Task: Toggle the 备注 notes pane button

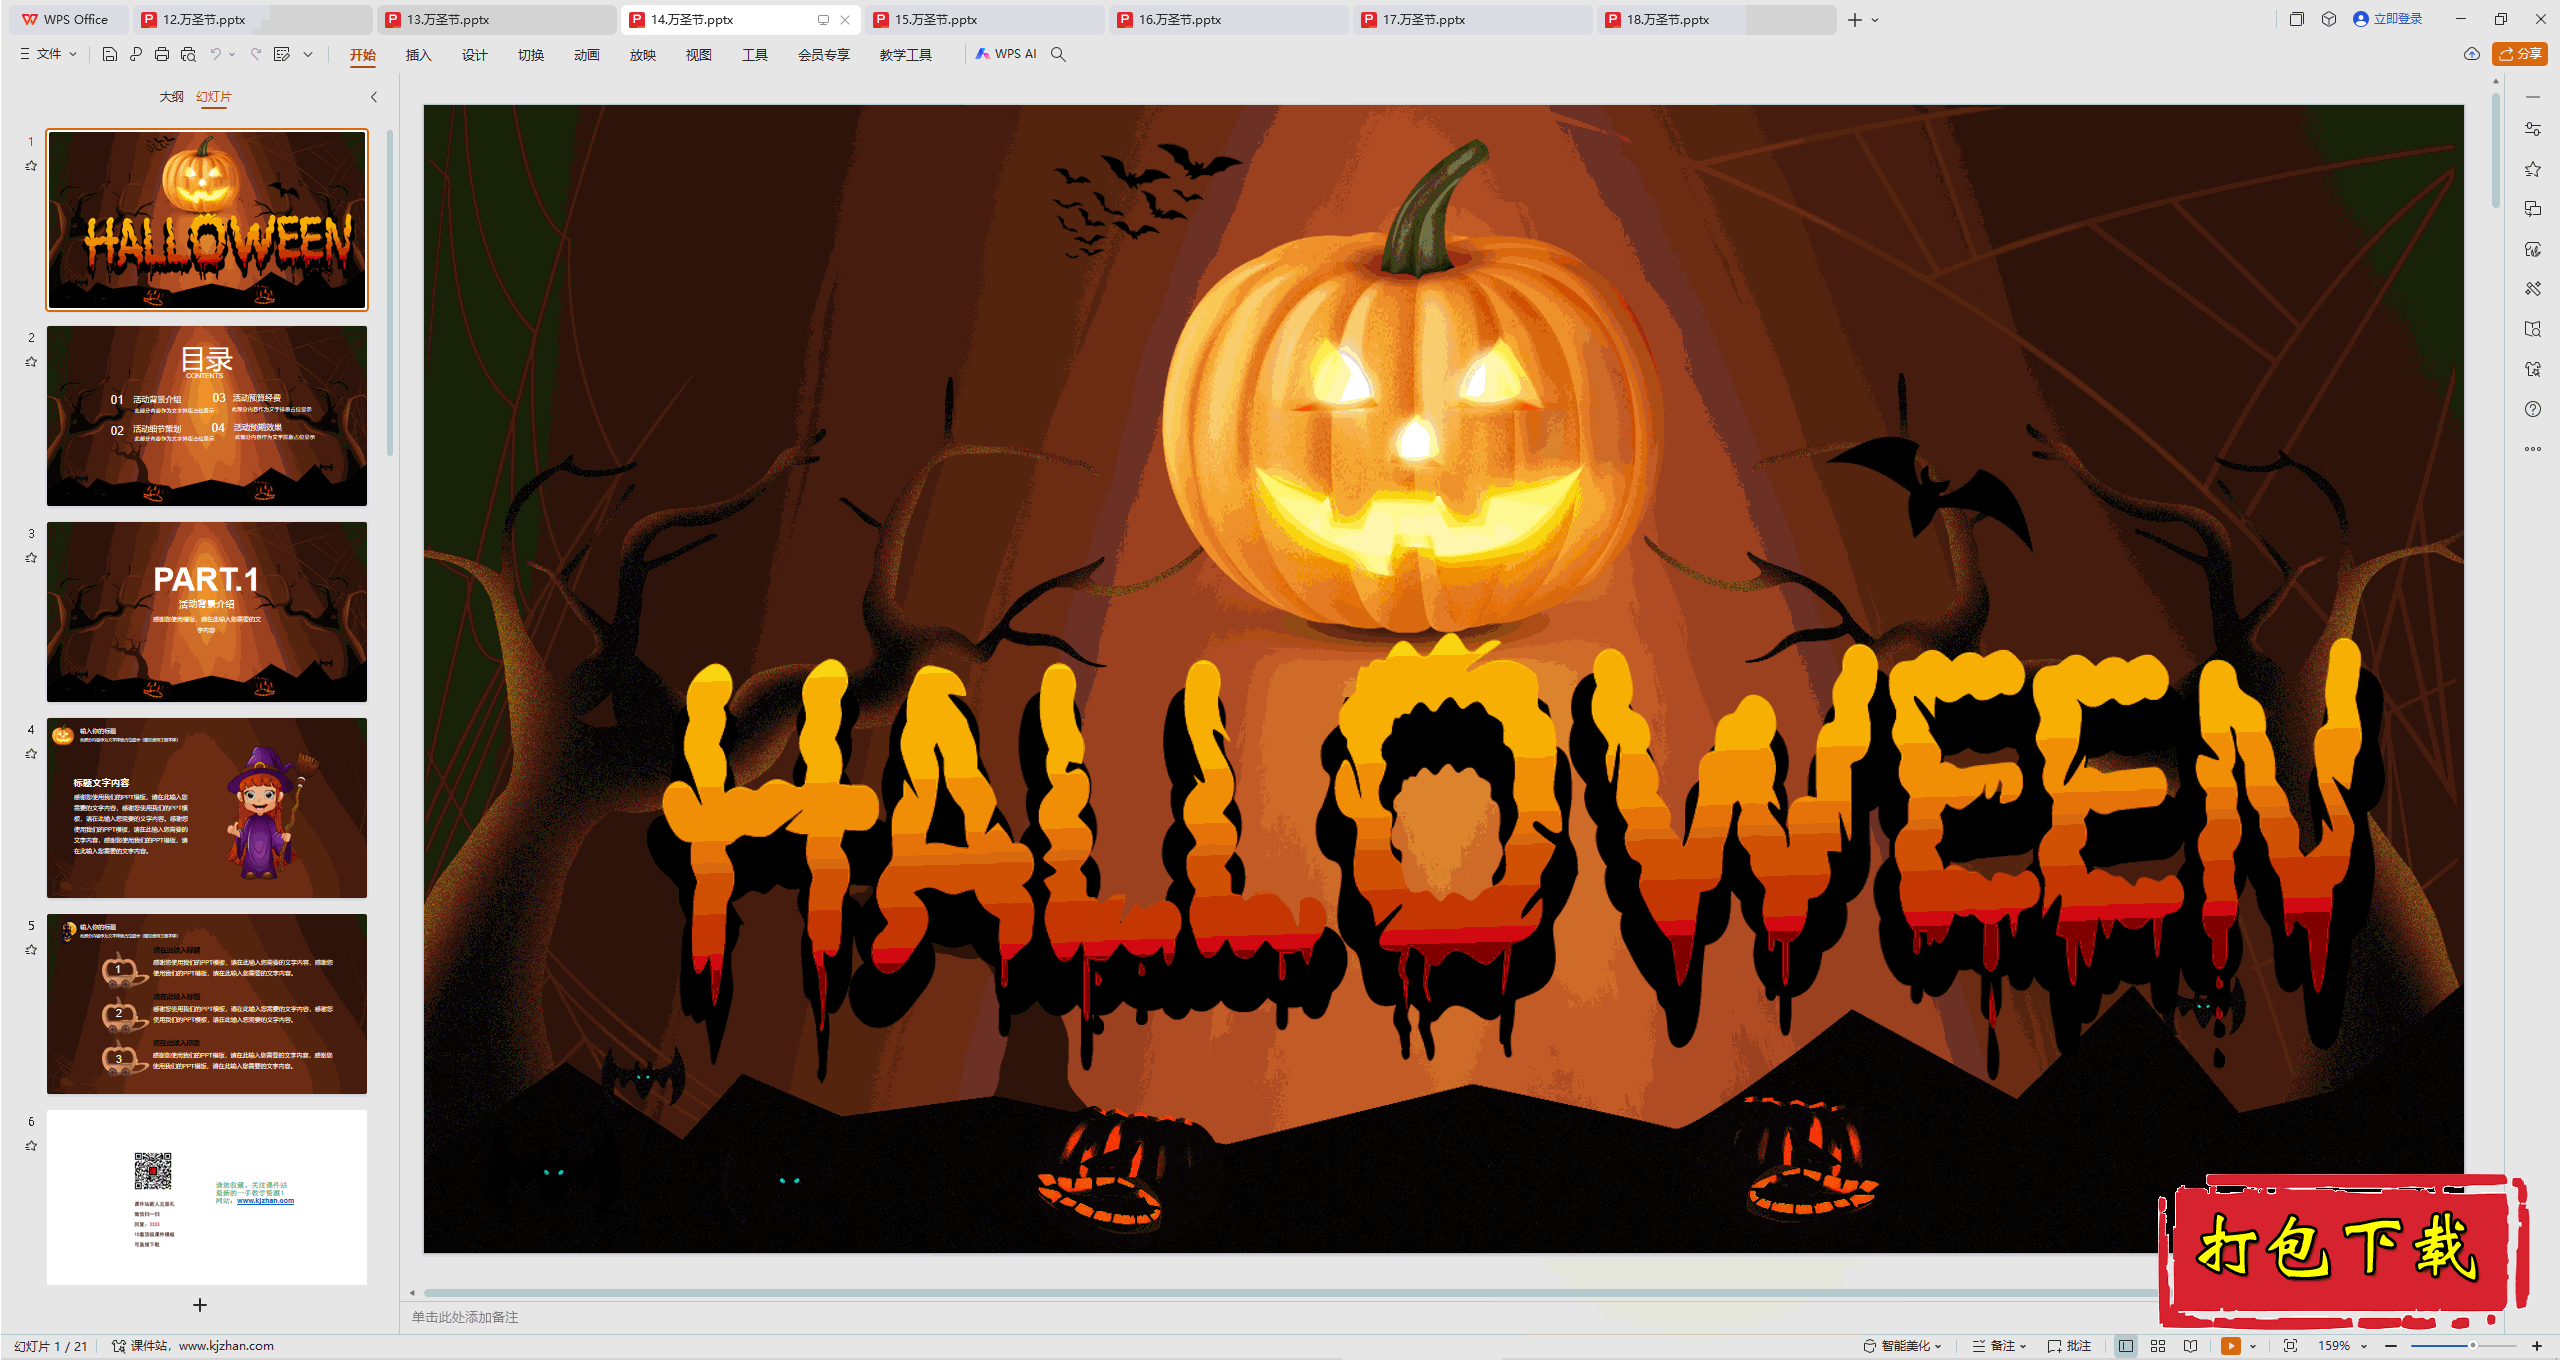Action: coord(1999,1346)
